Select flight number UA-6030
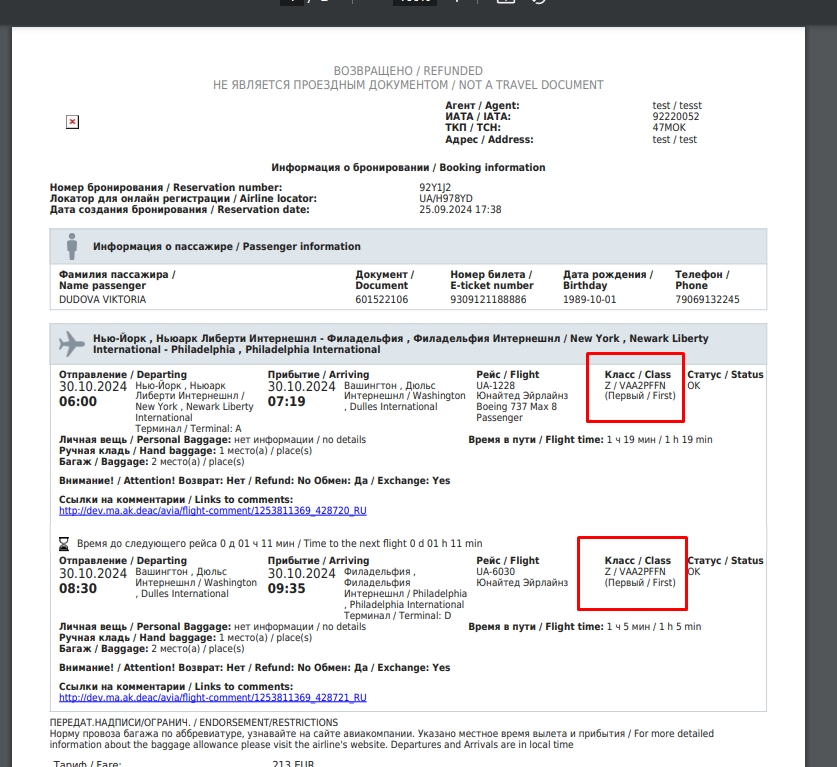 (x=495, y=572)
